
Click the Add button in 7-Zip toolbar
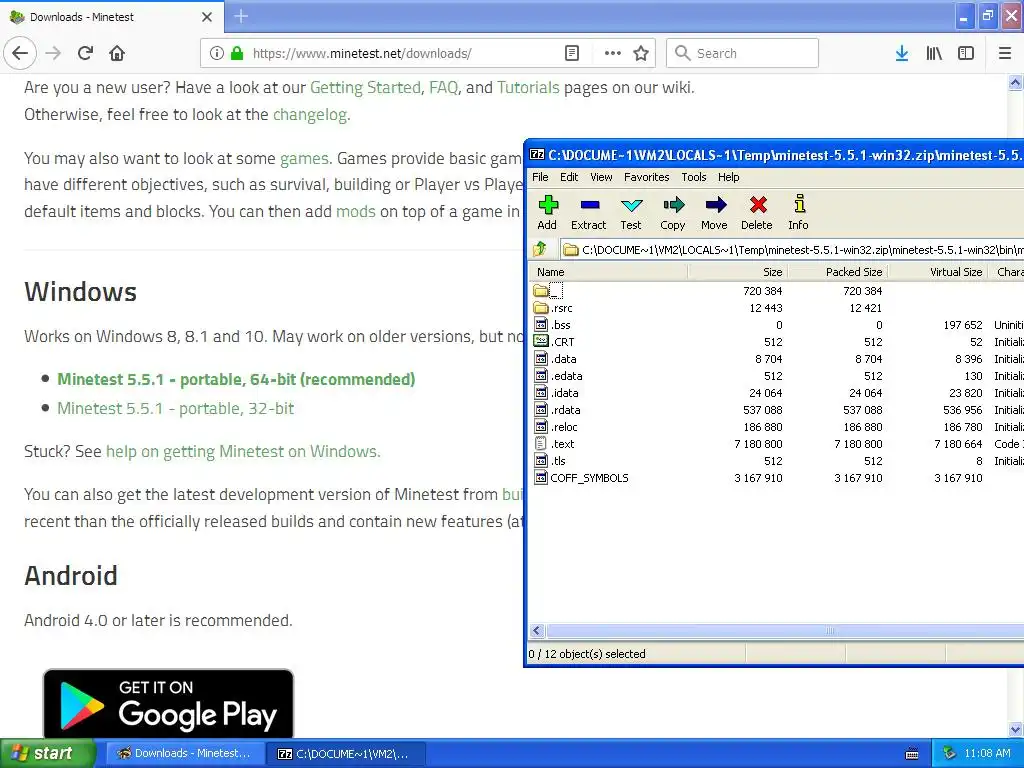(x=547, y=213)
